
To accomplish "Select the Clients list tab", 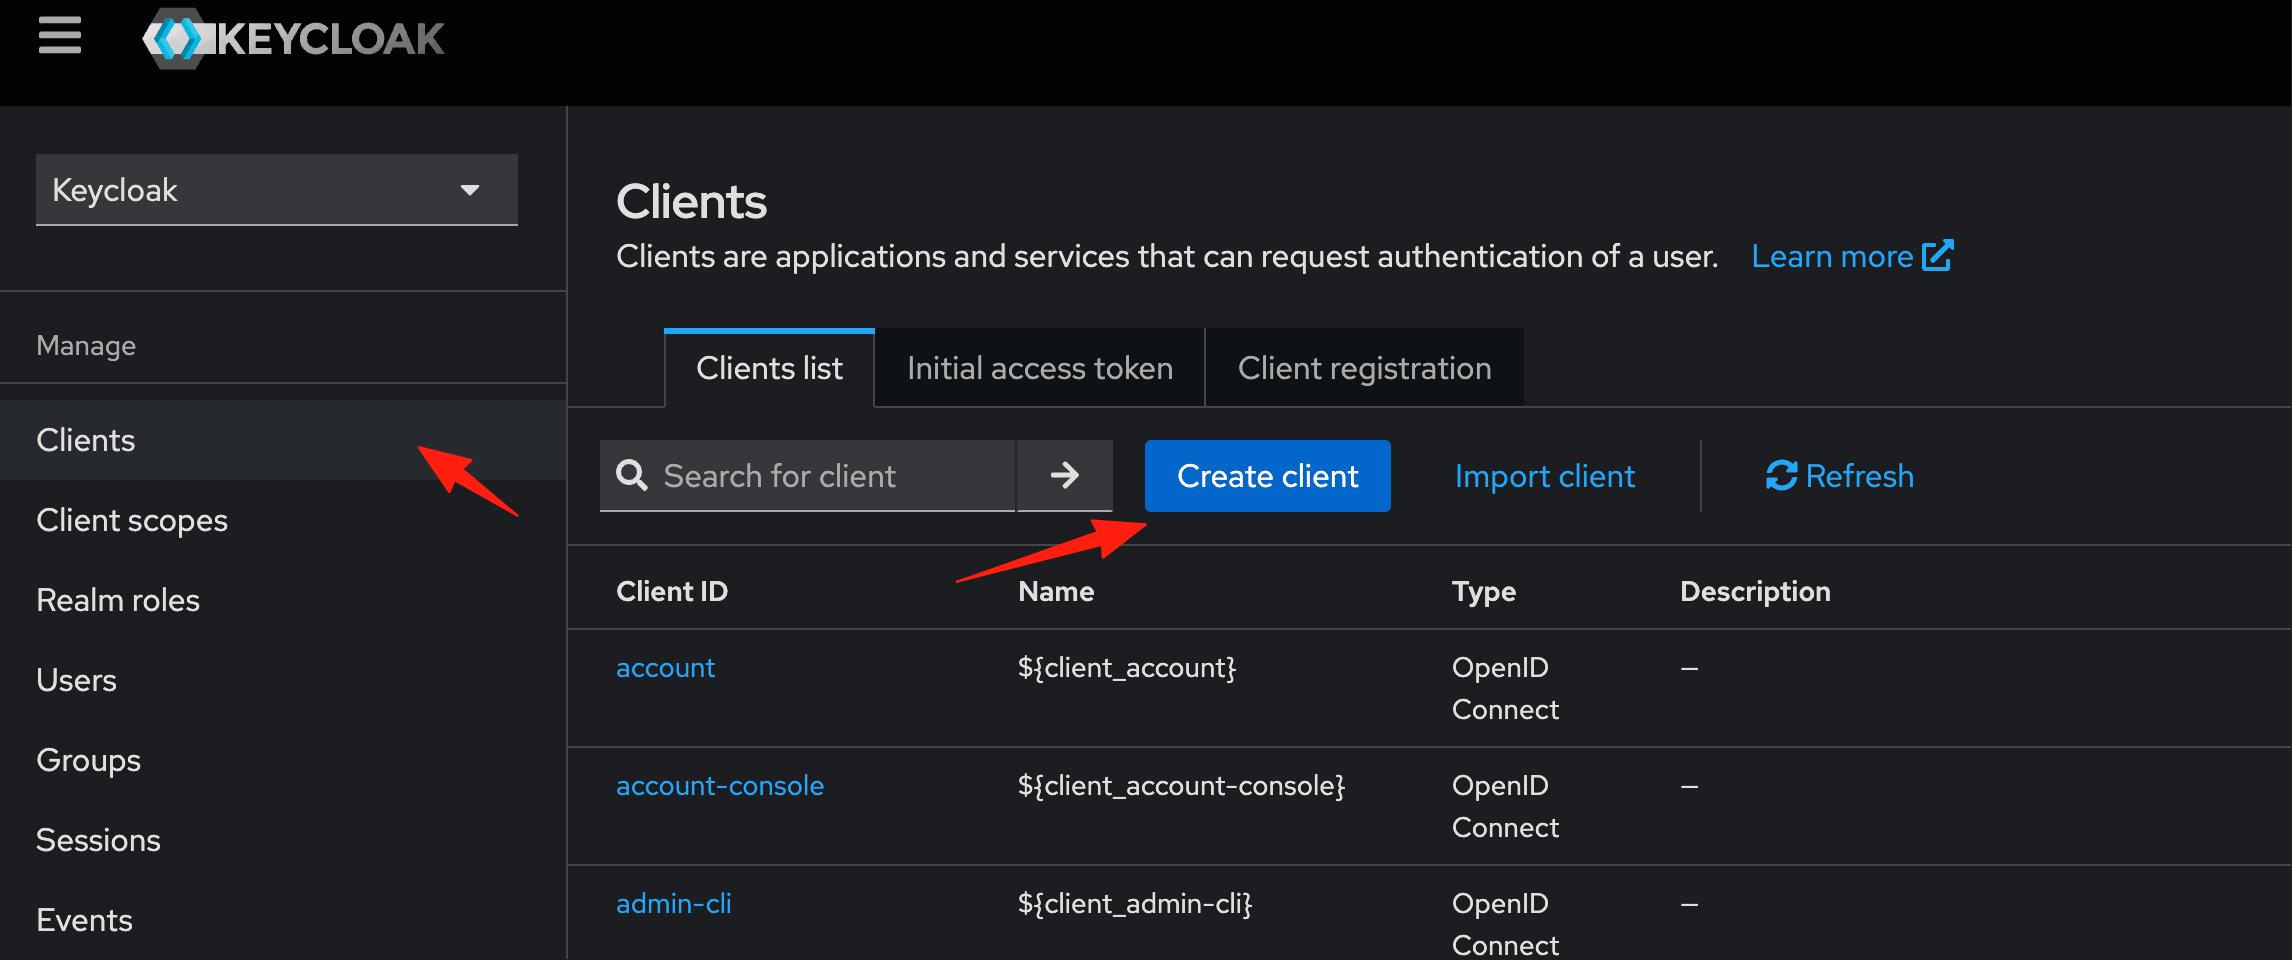I will point(769,368).
